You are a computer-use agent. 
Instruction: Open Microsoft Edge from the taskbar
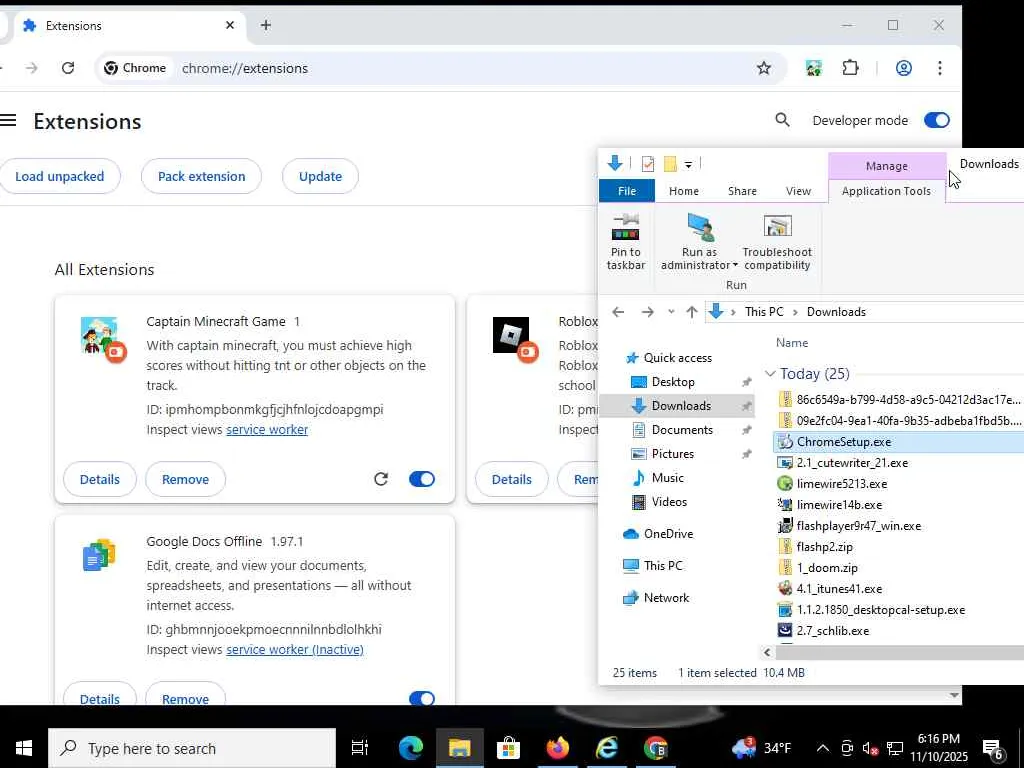(x=411, y=748)
